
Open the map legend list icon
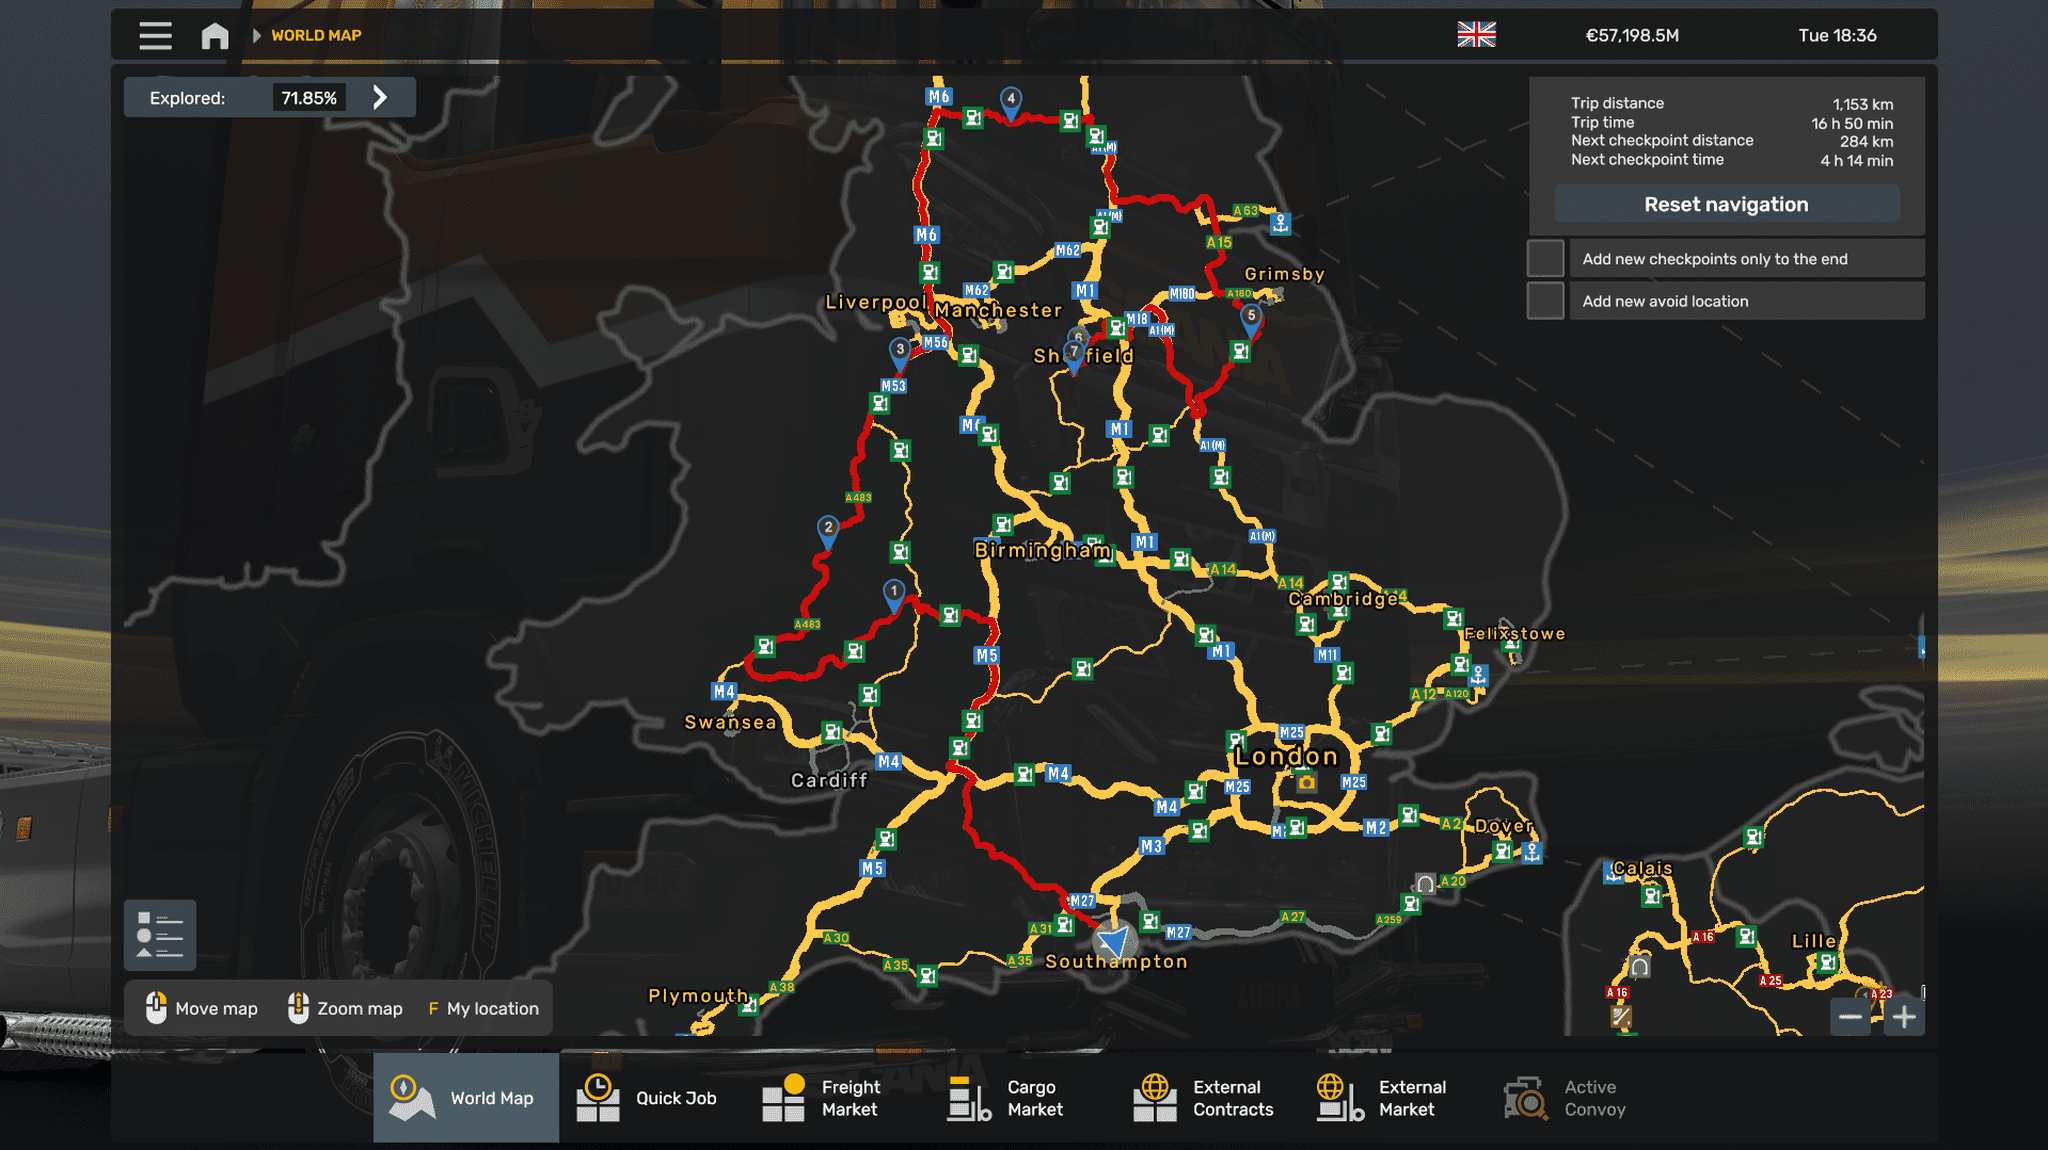[x=160, y=935]
